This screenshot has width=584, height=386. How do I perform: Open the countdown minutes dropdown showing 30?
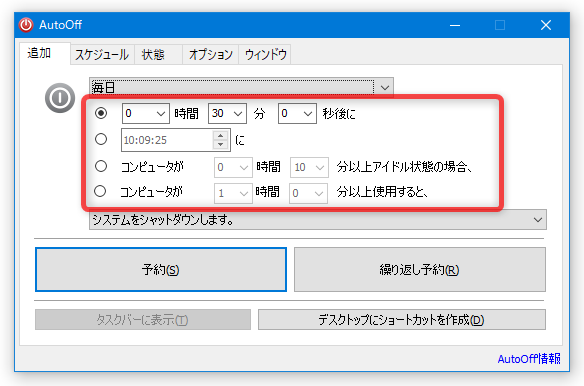(227, 113)
